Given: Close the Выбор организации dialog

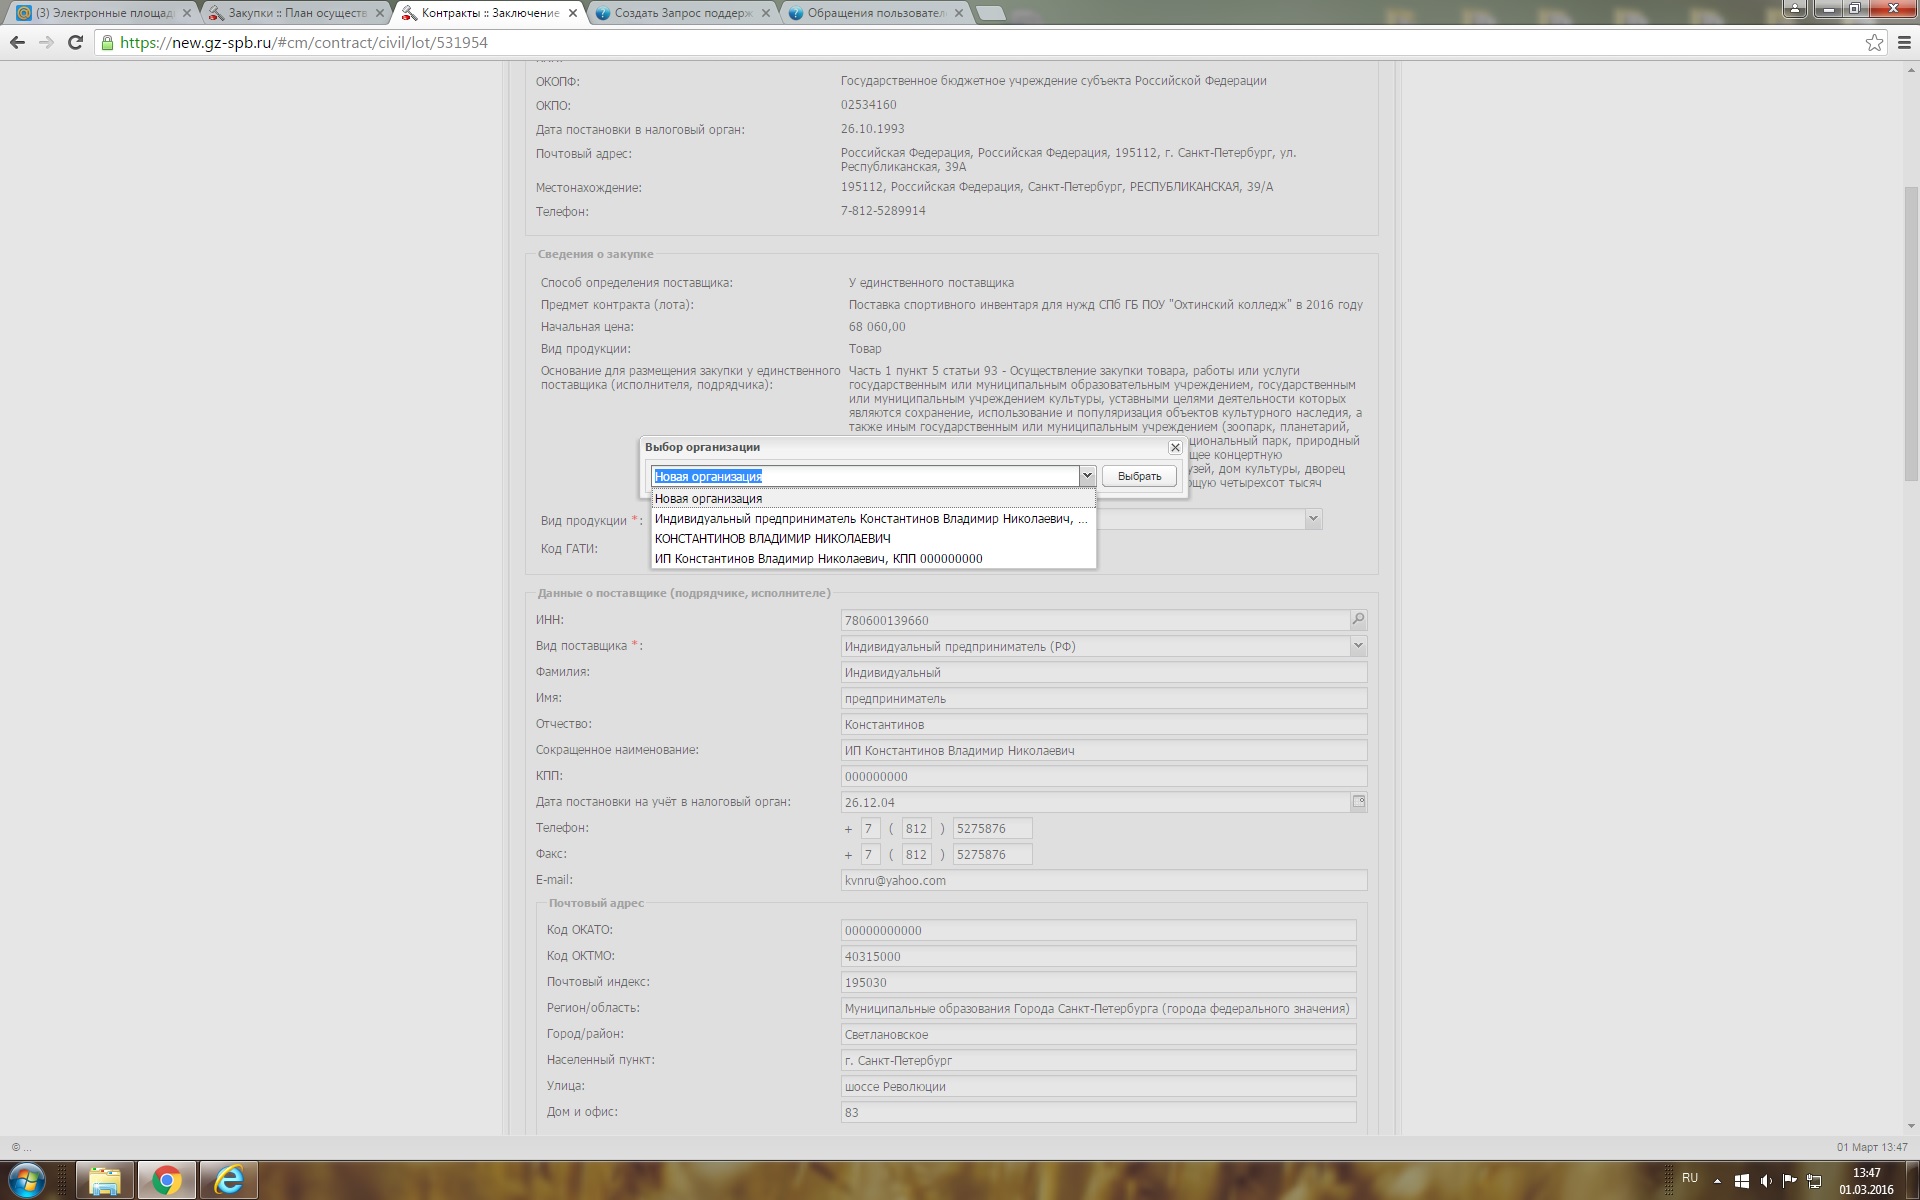Looking at the screenshot, I should (x=1175, y=448).
